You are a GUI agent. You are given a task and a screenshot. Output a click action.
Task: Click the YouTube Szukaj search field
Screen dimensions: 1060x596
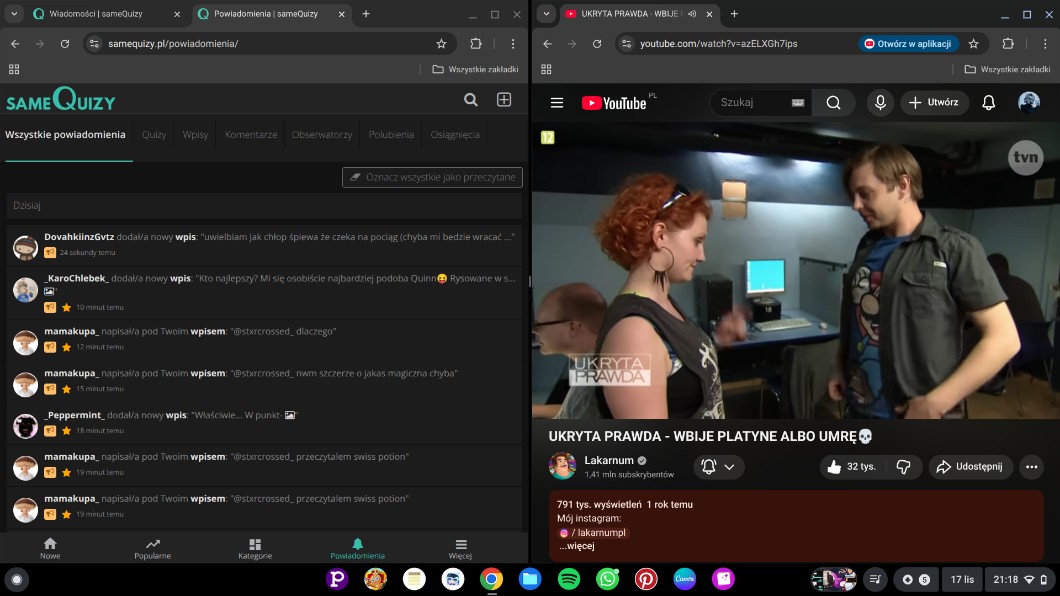pos(750,103)
